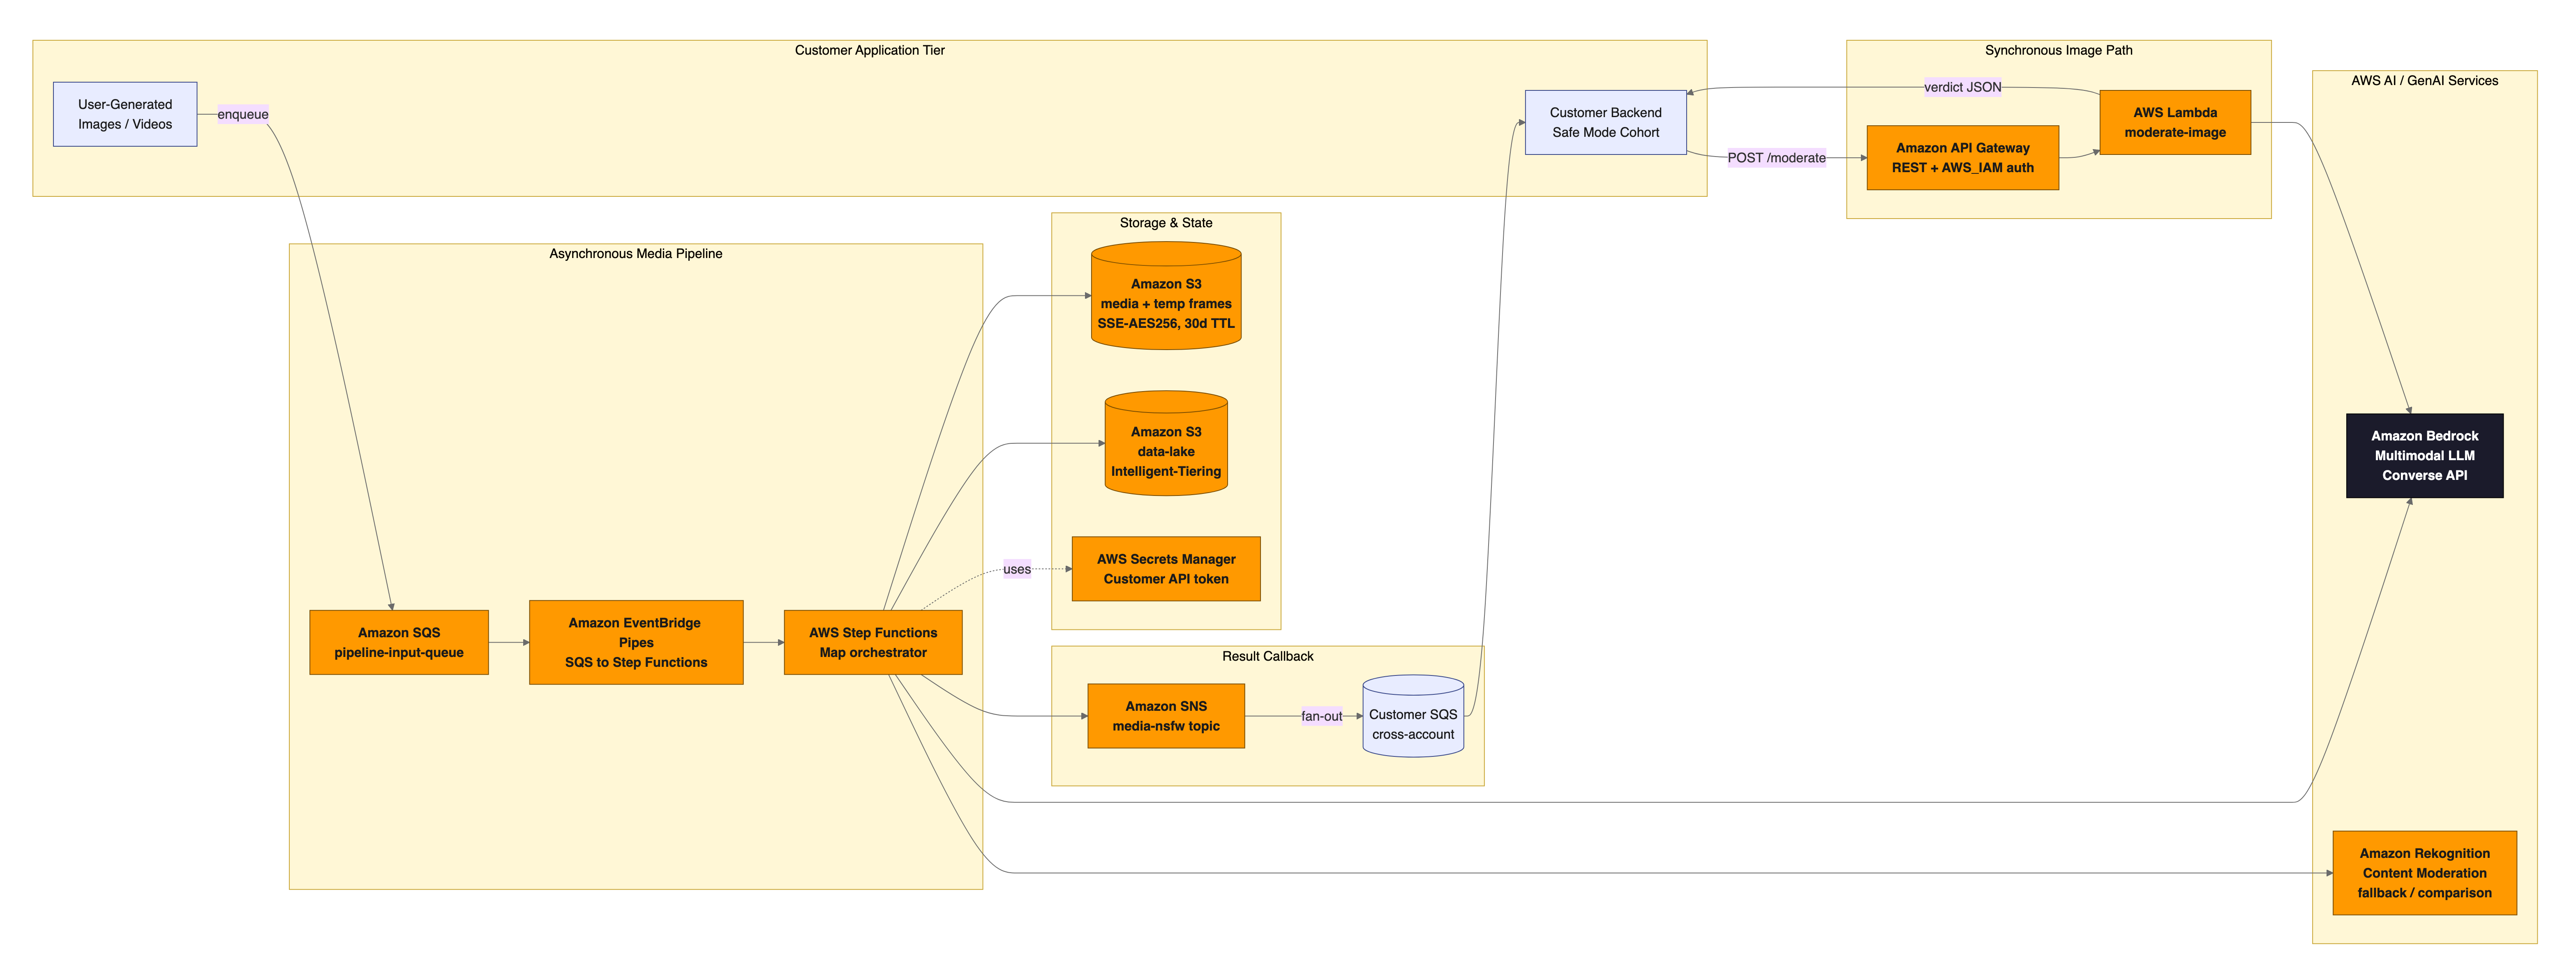
Task: Select the AWS Secrets Manager node
Action: click(1166, 569)
